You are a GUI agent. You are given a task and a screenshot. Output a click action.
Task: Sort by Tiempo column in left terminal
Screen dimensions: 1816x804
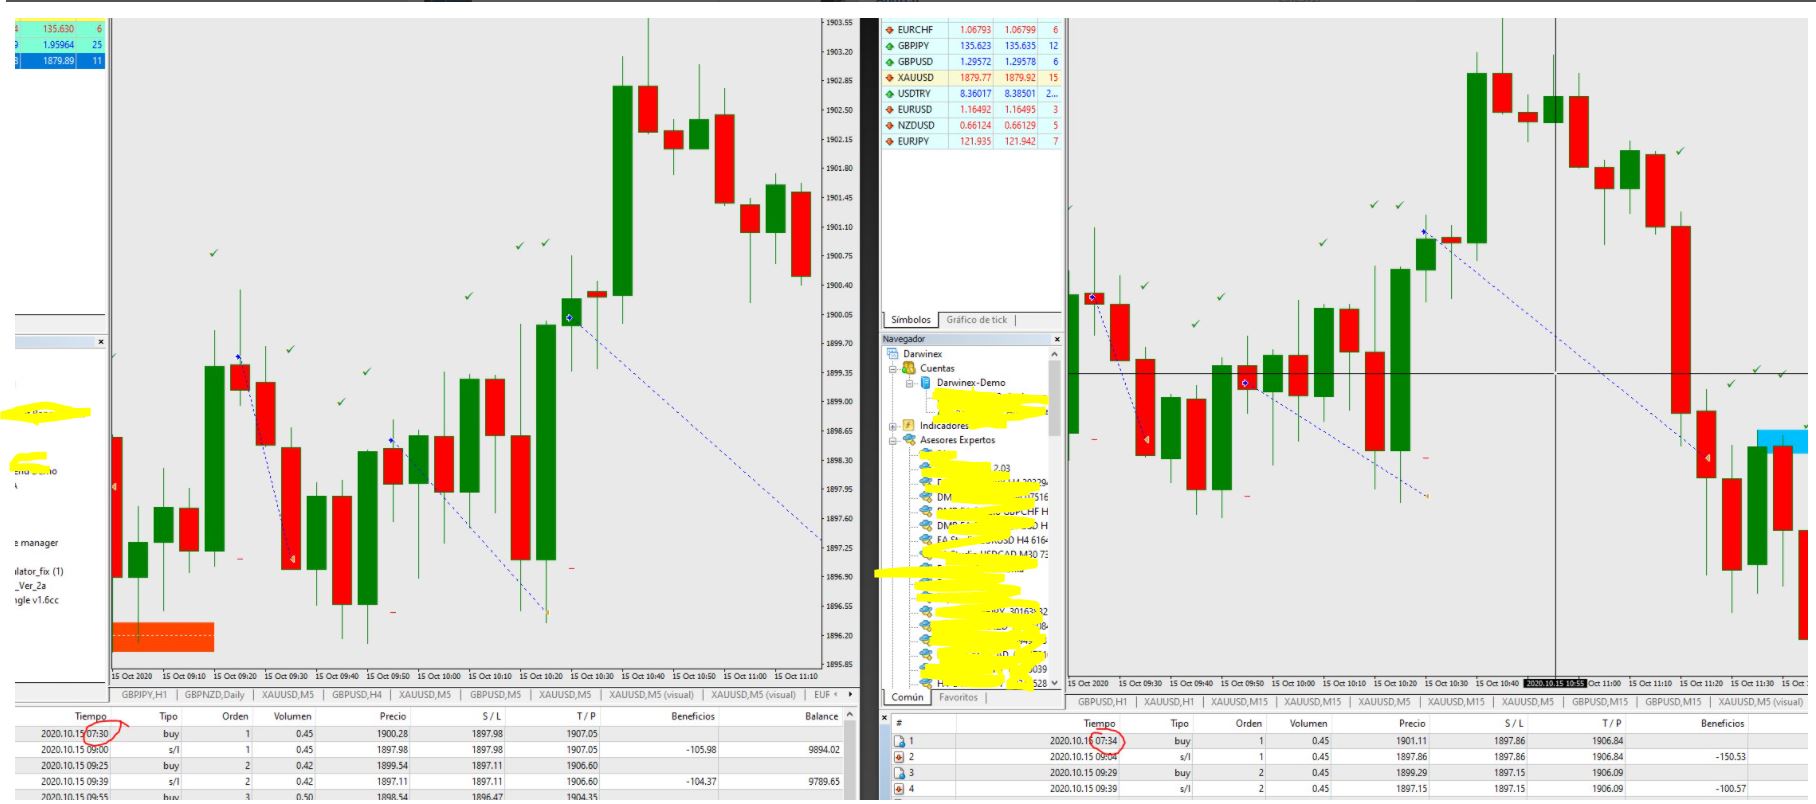click(90, 716)
